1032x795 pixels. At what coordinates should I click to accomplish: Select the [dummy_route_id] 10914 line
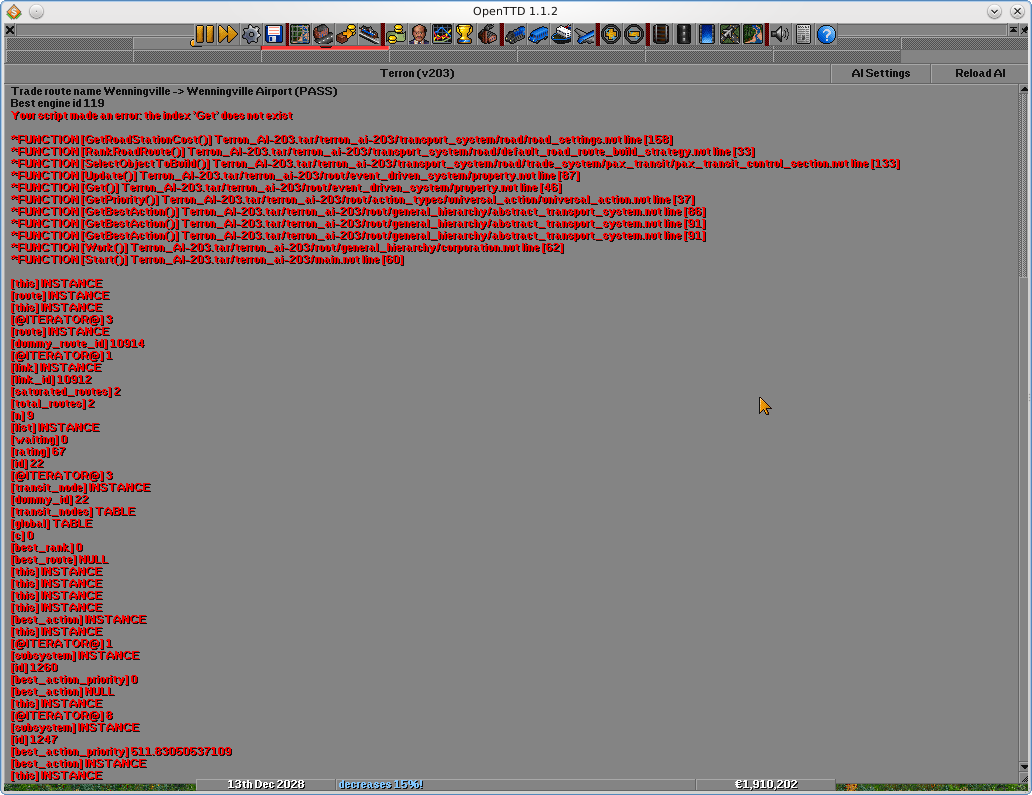pos(78,344)
